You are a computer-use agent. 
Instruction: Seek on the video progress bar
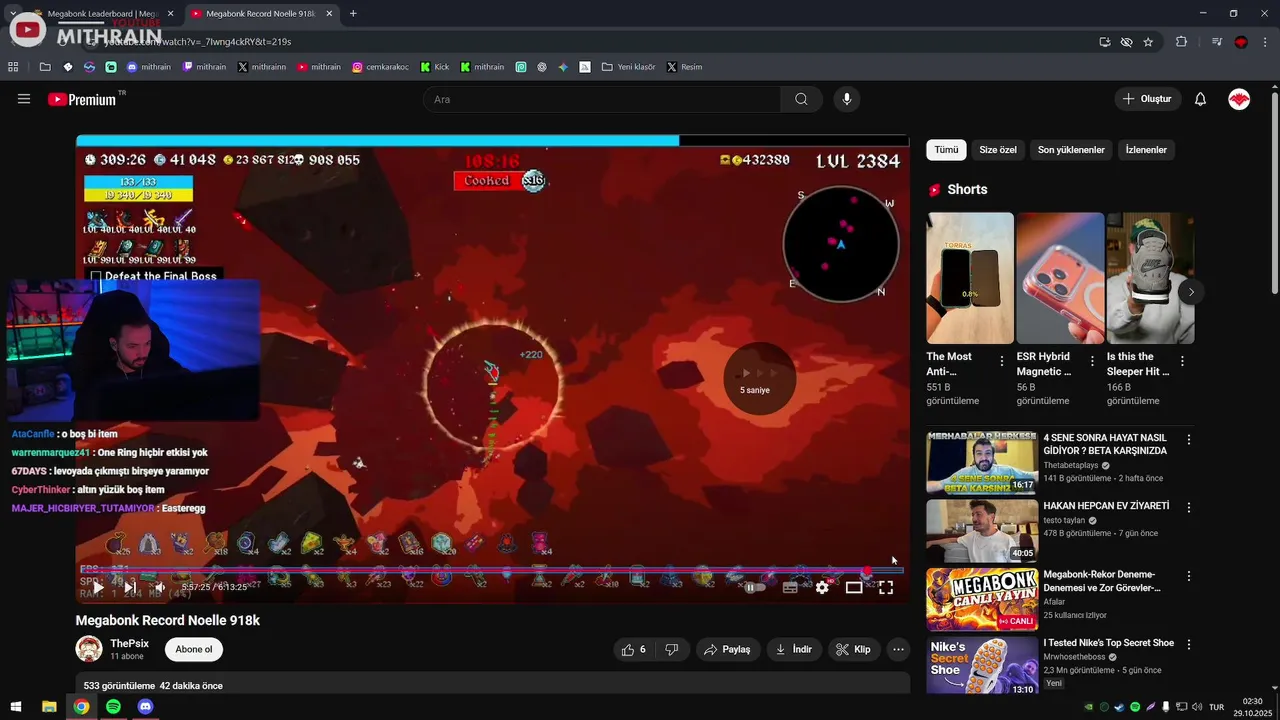[491, 571]
